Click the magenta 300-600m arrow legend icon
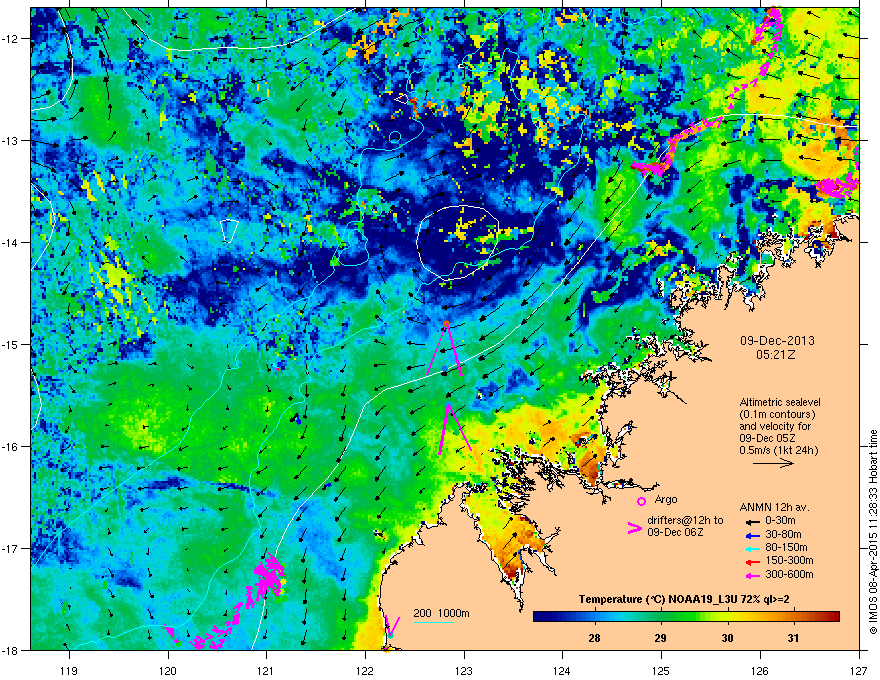 (753, 575)
